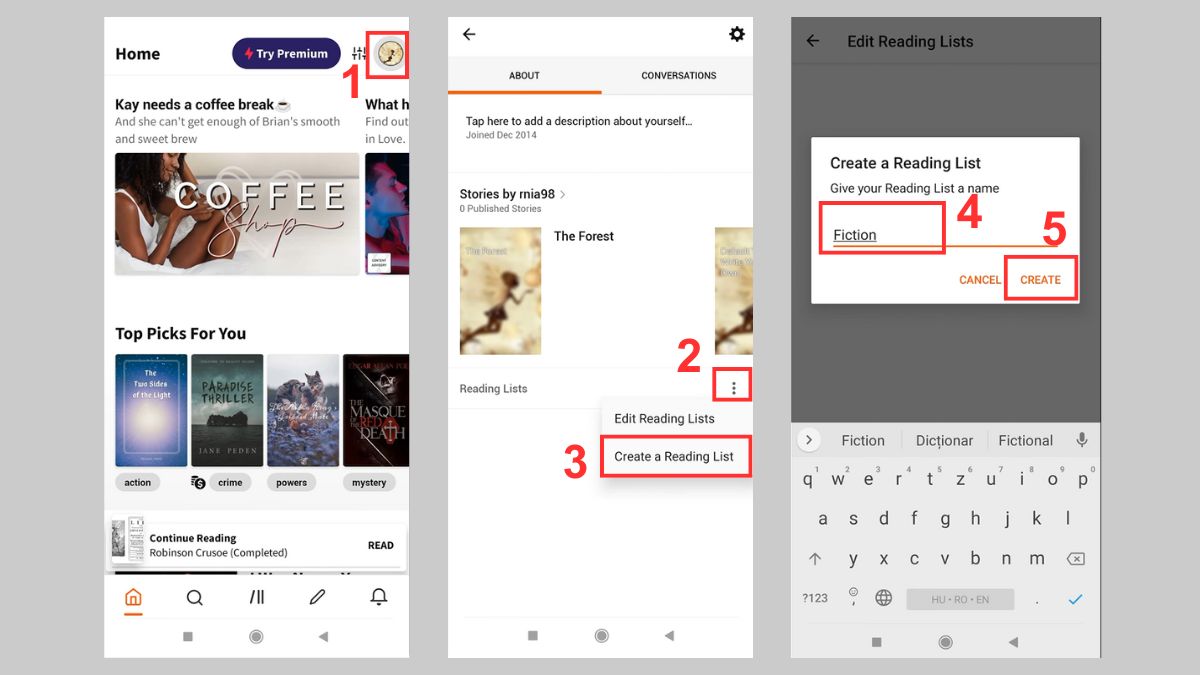Tap READ to continue Robinson Crusoe
Viewport: 1200px width, 675px height.
tap(381, 545)
